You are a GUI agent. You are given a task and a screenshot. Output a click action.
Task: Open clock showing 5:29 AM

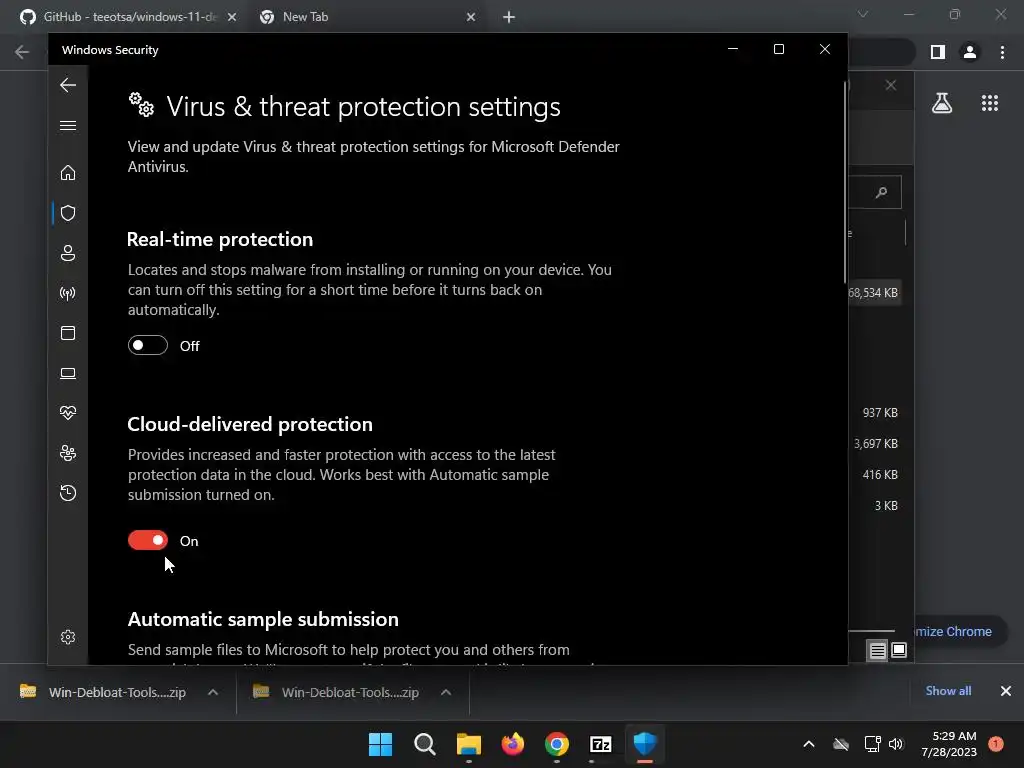click(949, 744)
